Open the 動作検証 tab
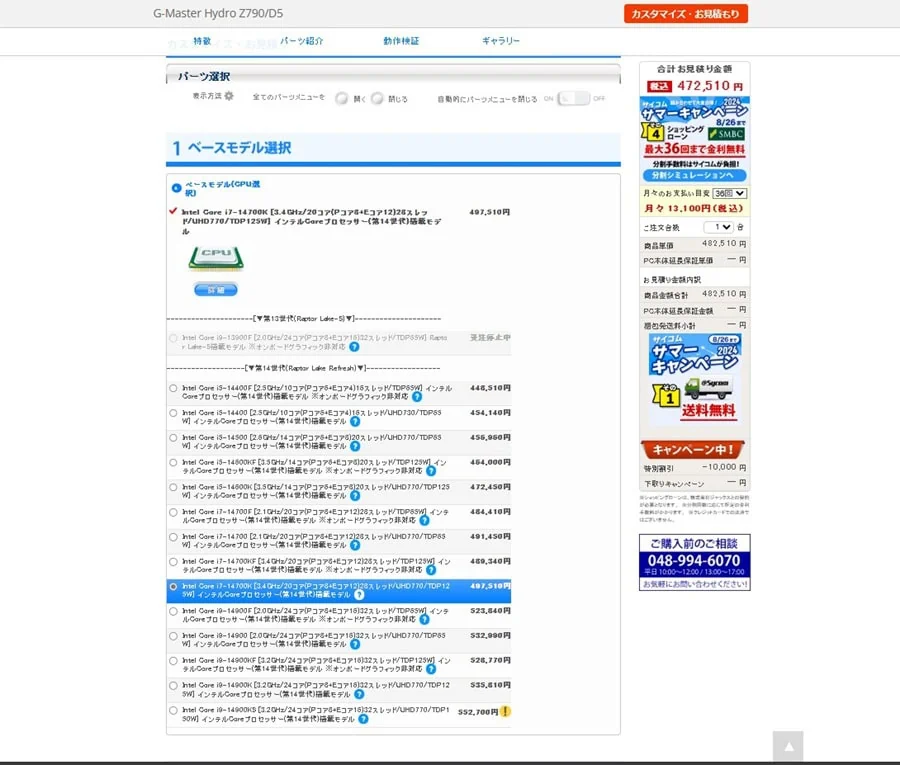The height and width of the screenshot is (765, 900). click(x=401, y=41)
